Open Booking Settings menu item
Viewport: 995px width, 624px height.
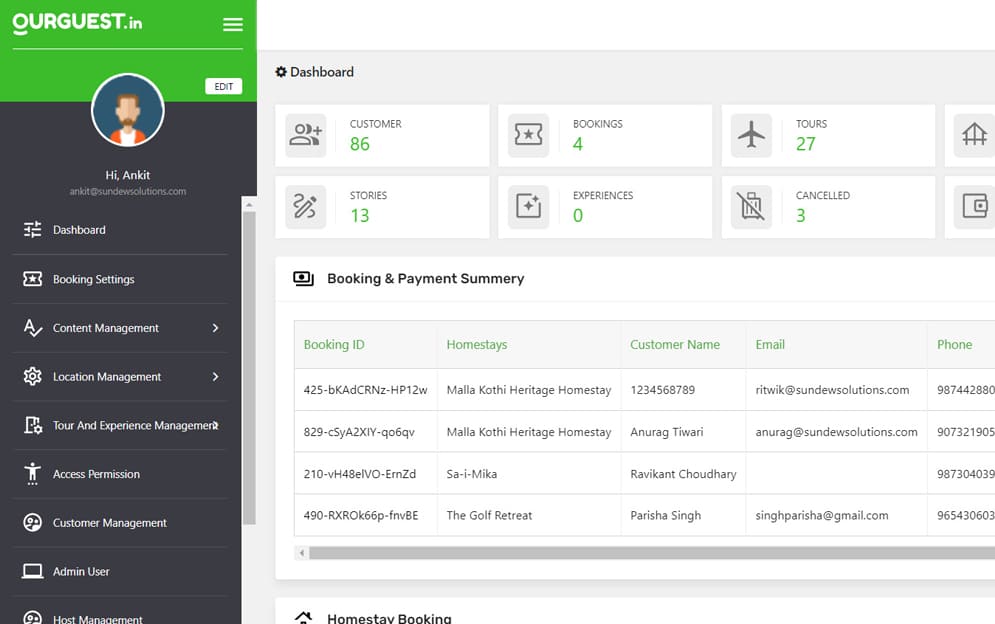pos(94,279)
